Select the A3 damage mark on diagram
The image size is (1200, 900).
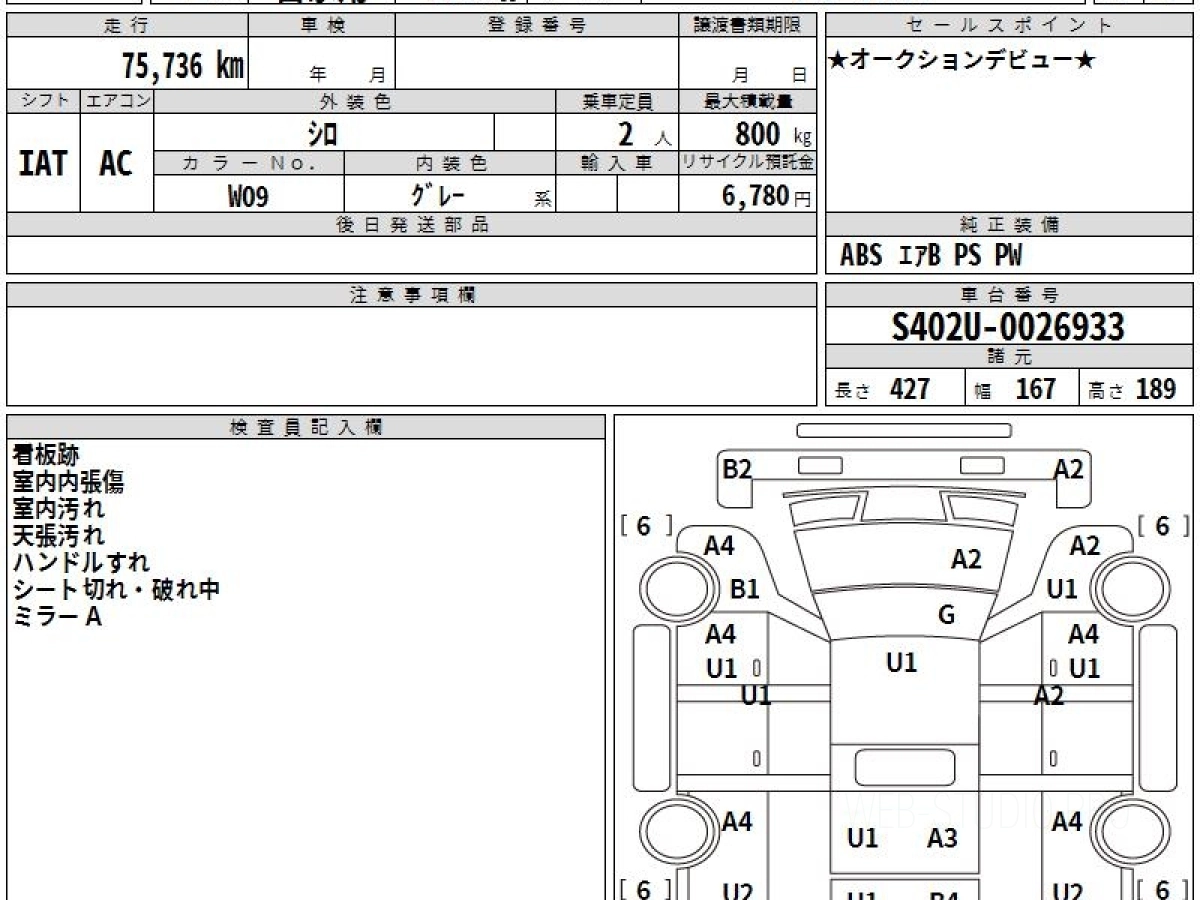(x=942, y=839)
